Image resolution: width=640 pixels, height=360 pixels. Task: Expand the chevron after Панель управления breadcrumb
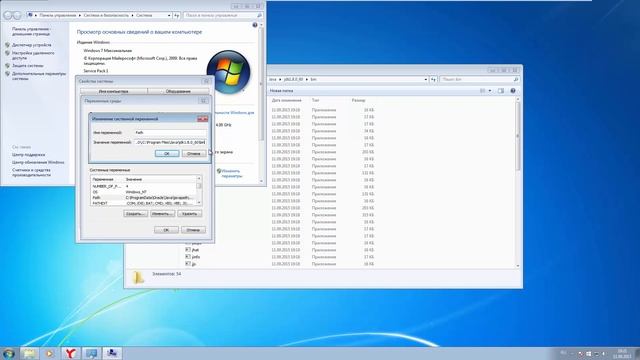[x=80, y=15]
